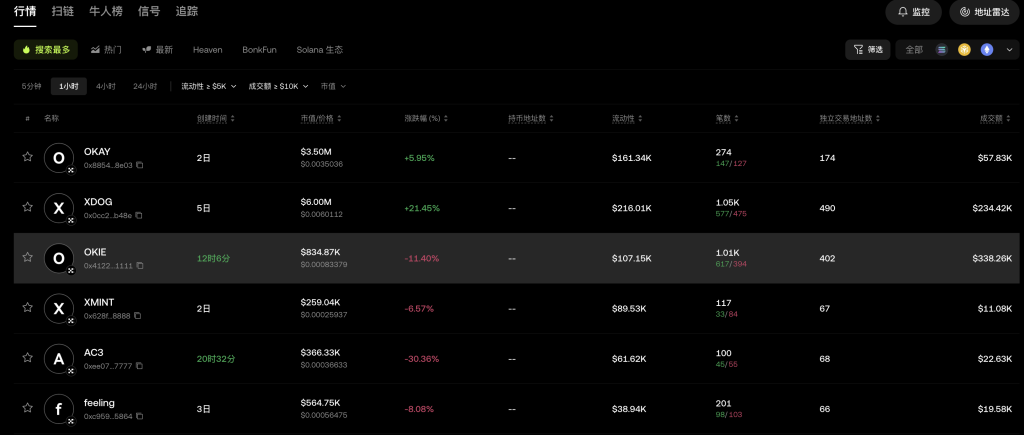Open the XDOG token logo
The width and height of the screenshot is (1024, 435).
pos(59,207)
